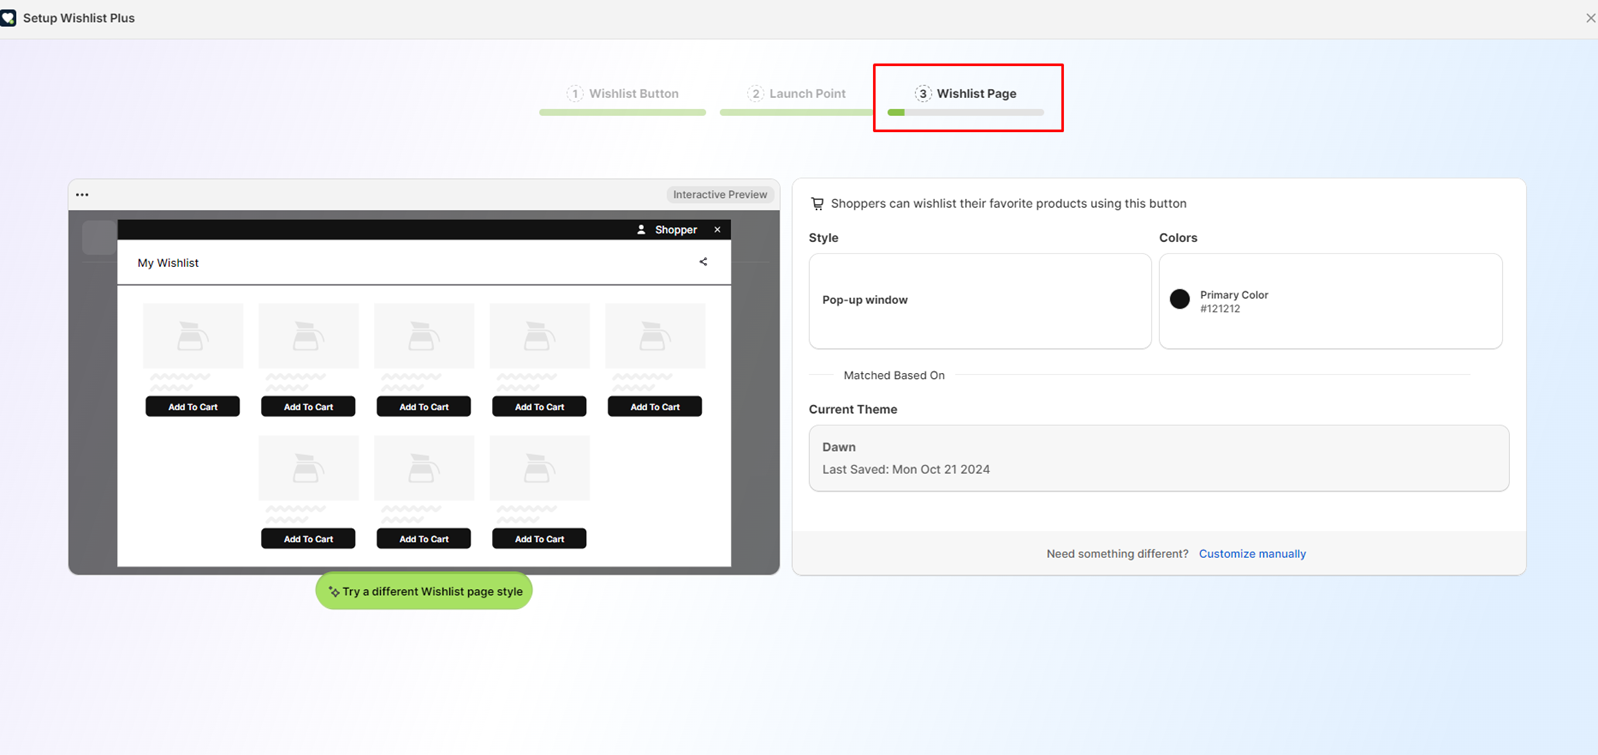Viewport: 1598px width, 755px height.
Task: Open the Customize manually link
Action: pos(1252,554)
